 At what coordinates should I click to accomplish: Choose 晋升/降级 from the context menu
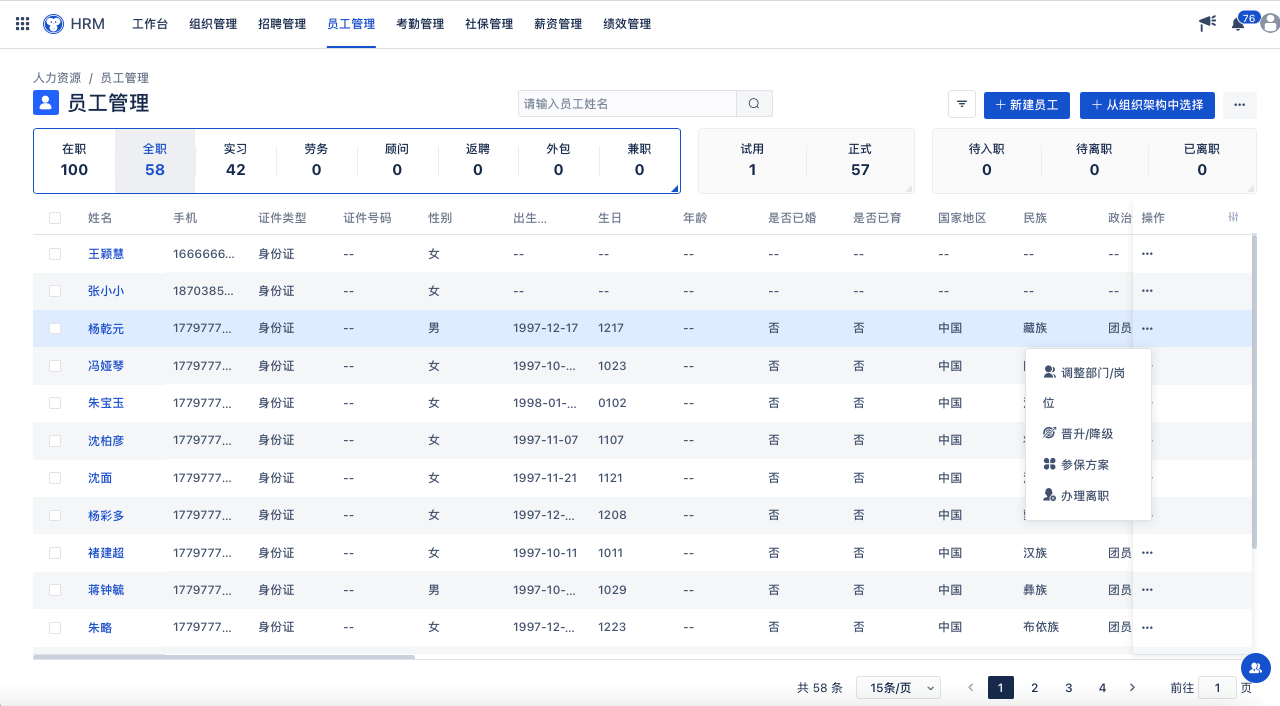coord(1088,434)
